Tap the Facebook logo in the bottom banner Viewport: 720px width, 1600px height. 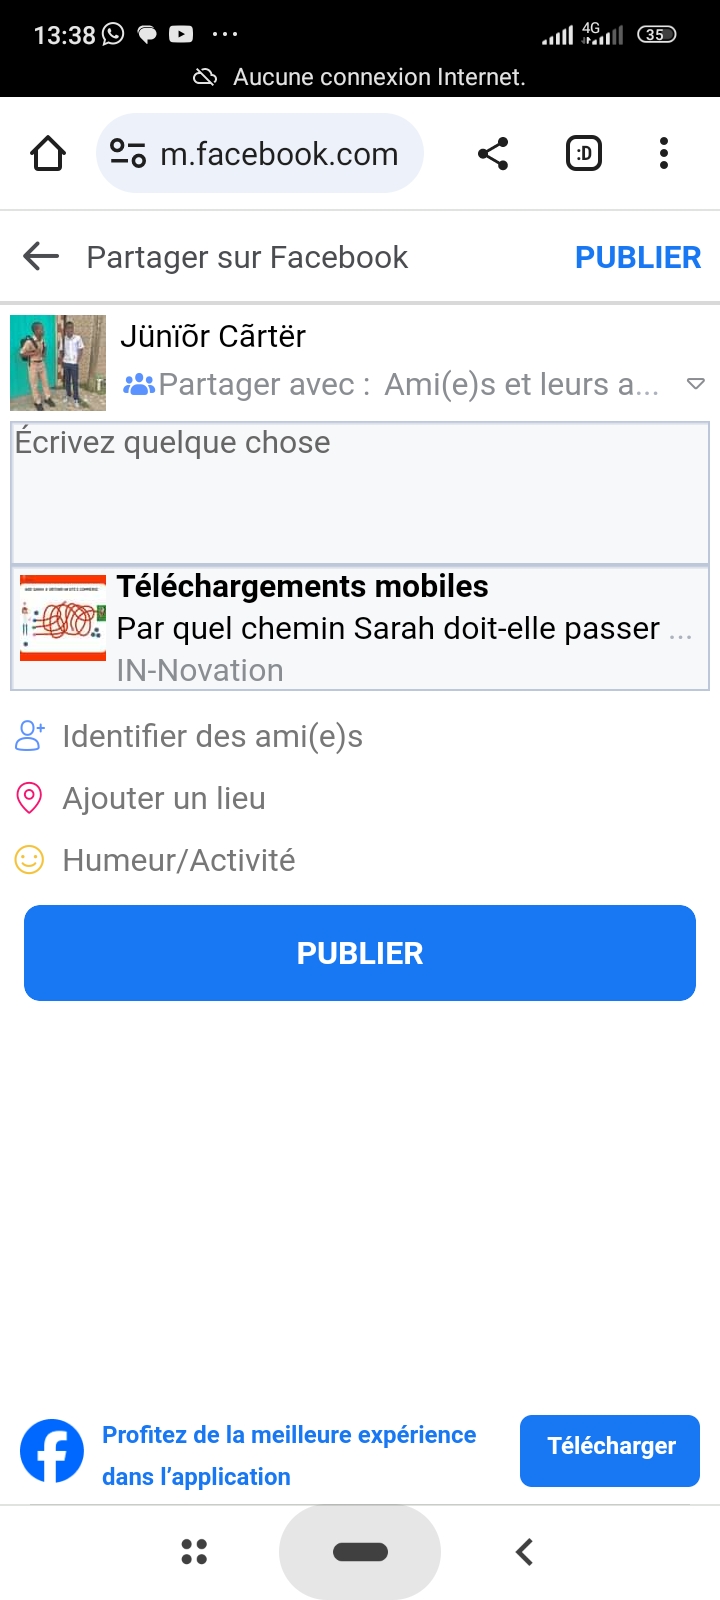point(52,1452)
